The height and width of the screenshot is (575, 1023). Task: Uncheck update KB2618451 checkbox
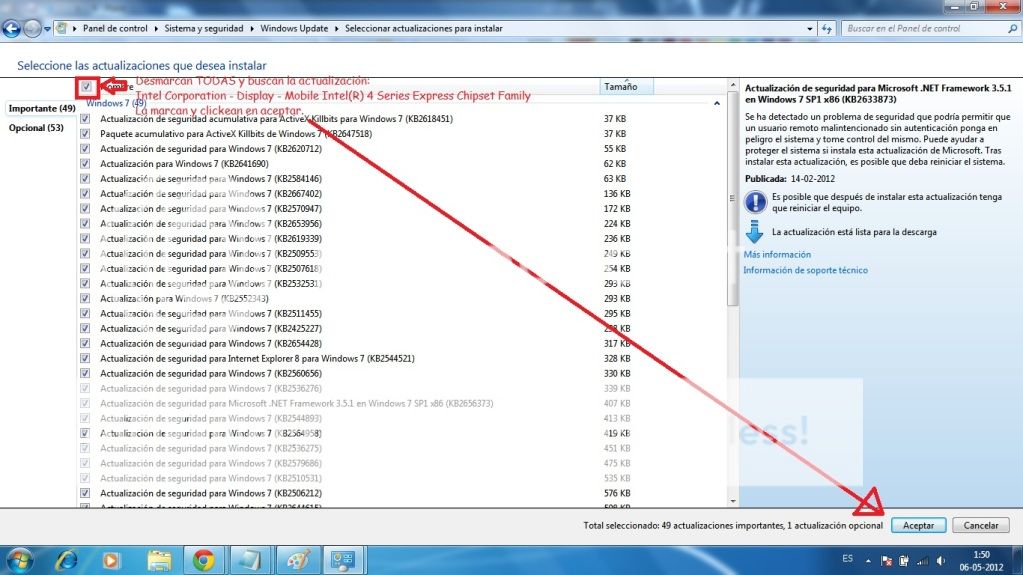(85, 119)
